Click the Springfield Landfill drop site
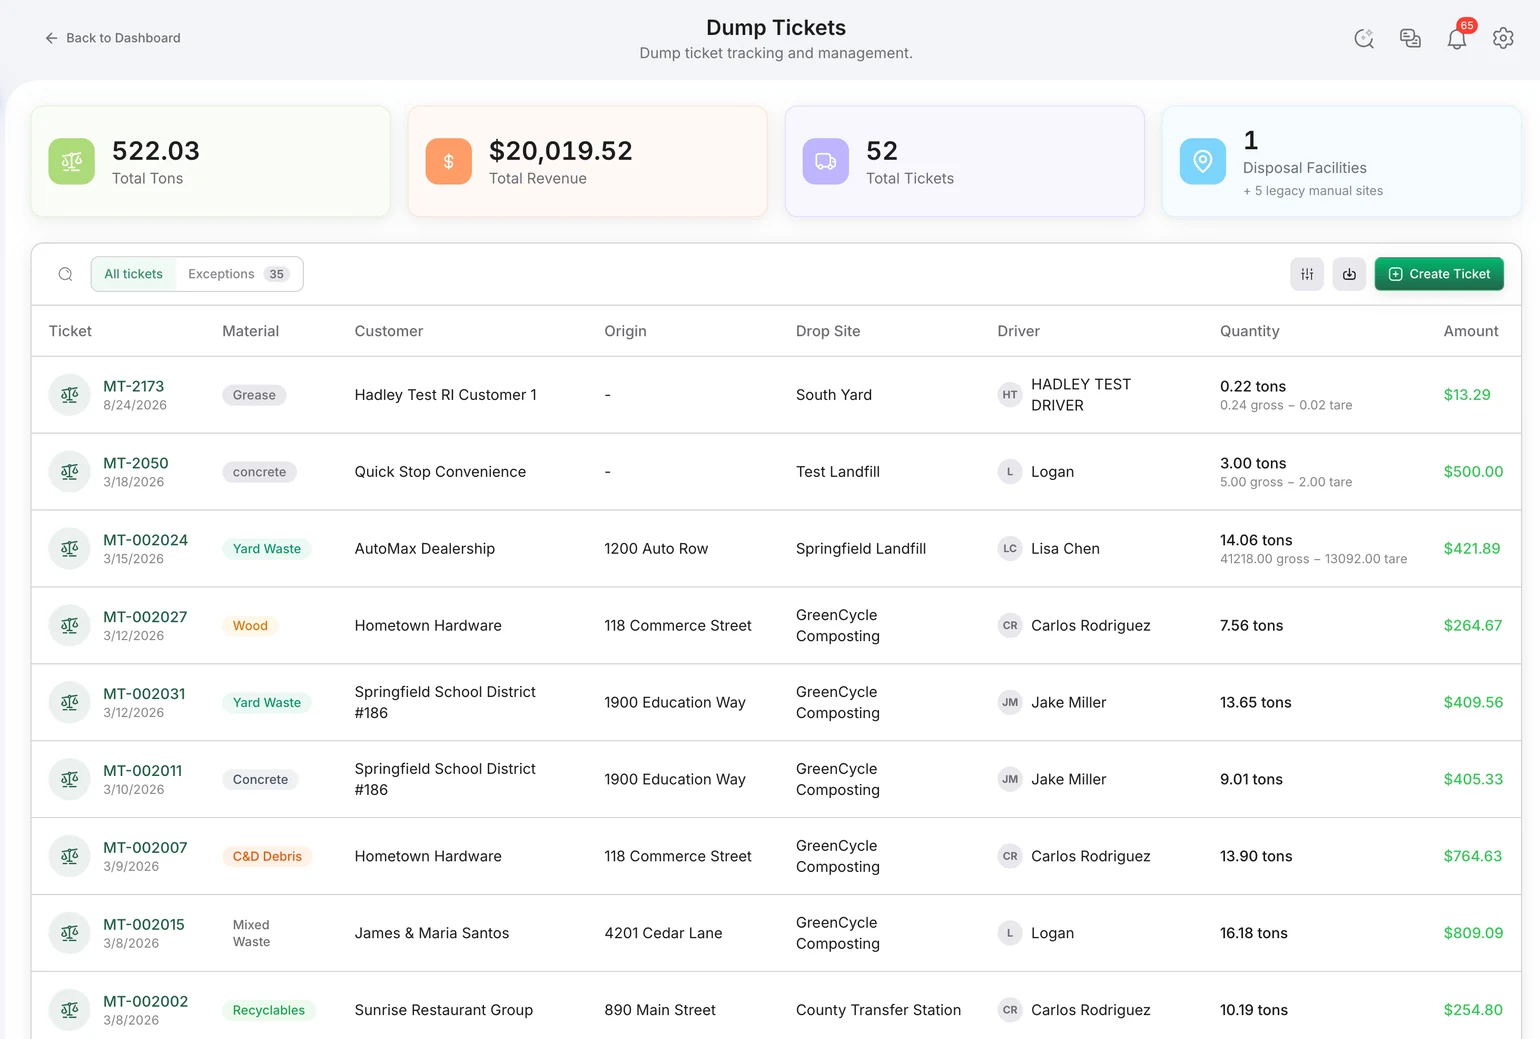The width and height of the screenshot is (1540, 1039). pos(861,549)
